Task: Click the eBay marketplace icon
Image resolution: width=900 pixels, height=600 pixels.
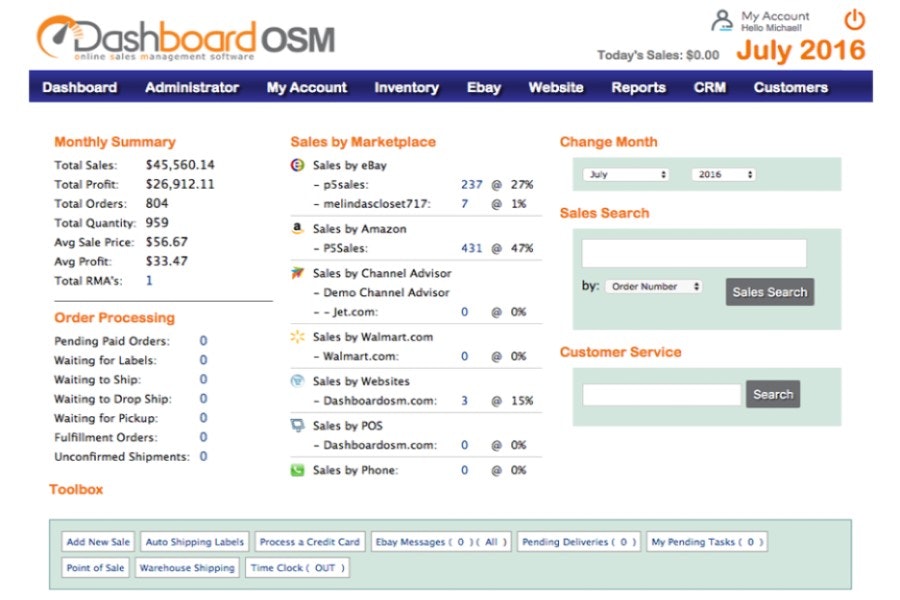Action: click(x=297, y=165)
